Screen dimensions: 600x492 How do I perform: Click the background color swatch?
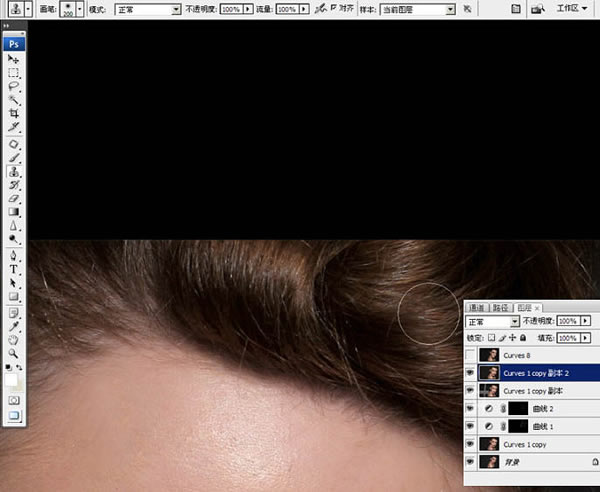coord(20,386)
